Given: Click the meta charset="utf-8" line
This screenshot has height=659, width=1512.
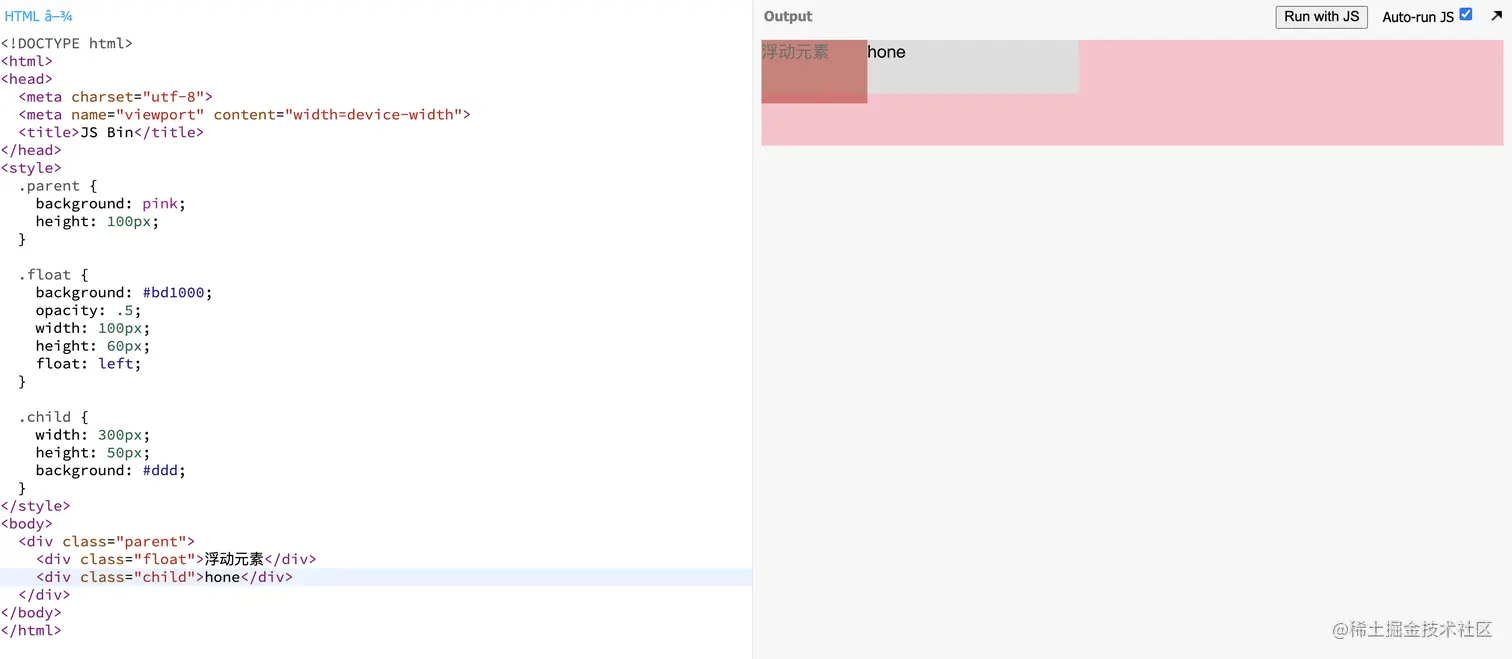Looking at the screenshot, I should click(115, 97).
